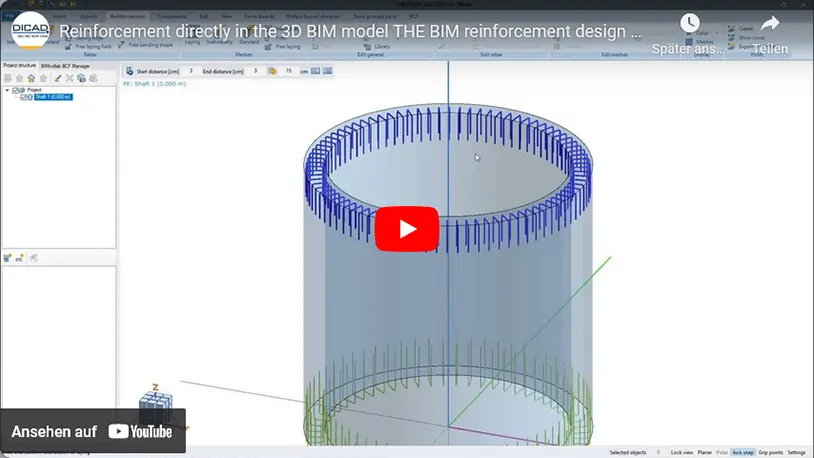
Task: Toggle the Shaft 1 checkbox
Action: (23, 97)
